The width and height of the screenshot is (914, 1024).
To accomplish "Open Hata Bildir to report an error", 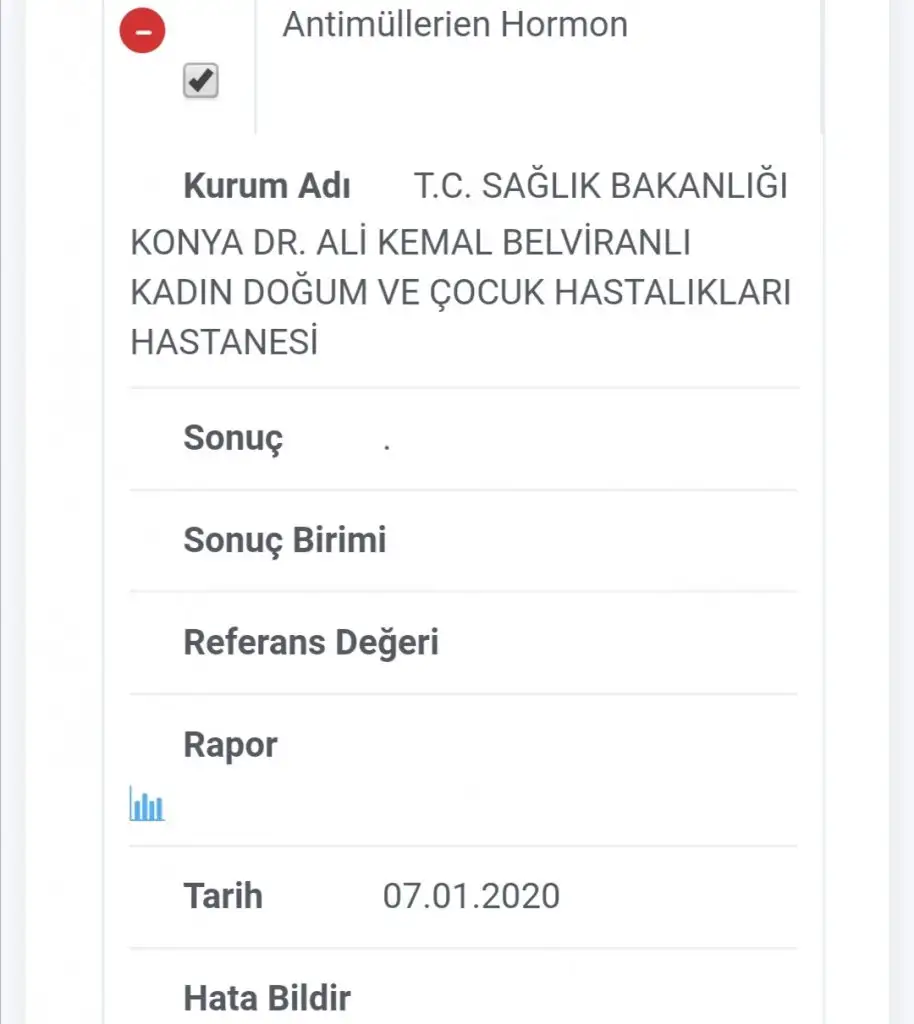I will pyautogui.click(x=267, y=997).
